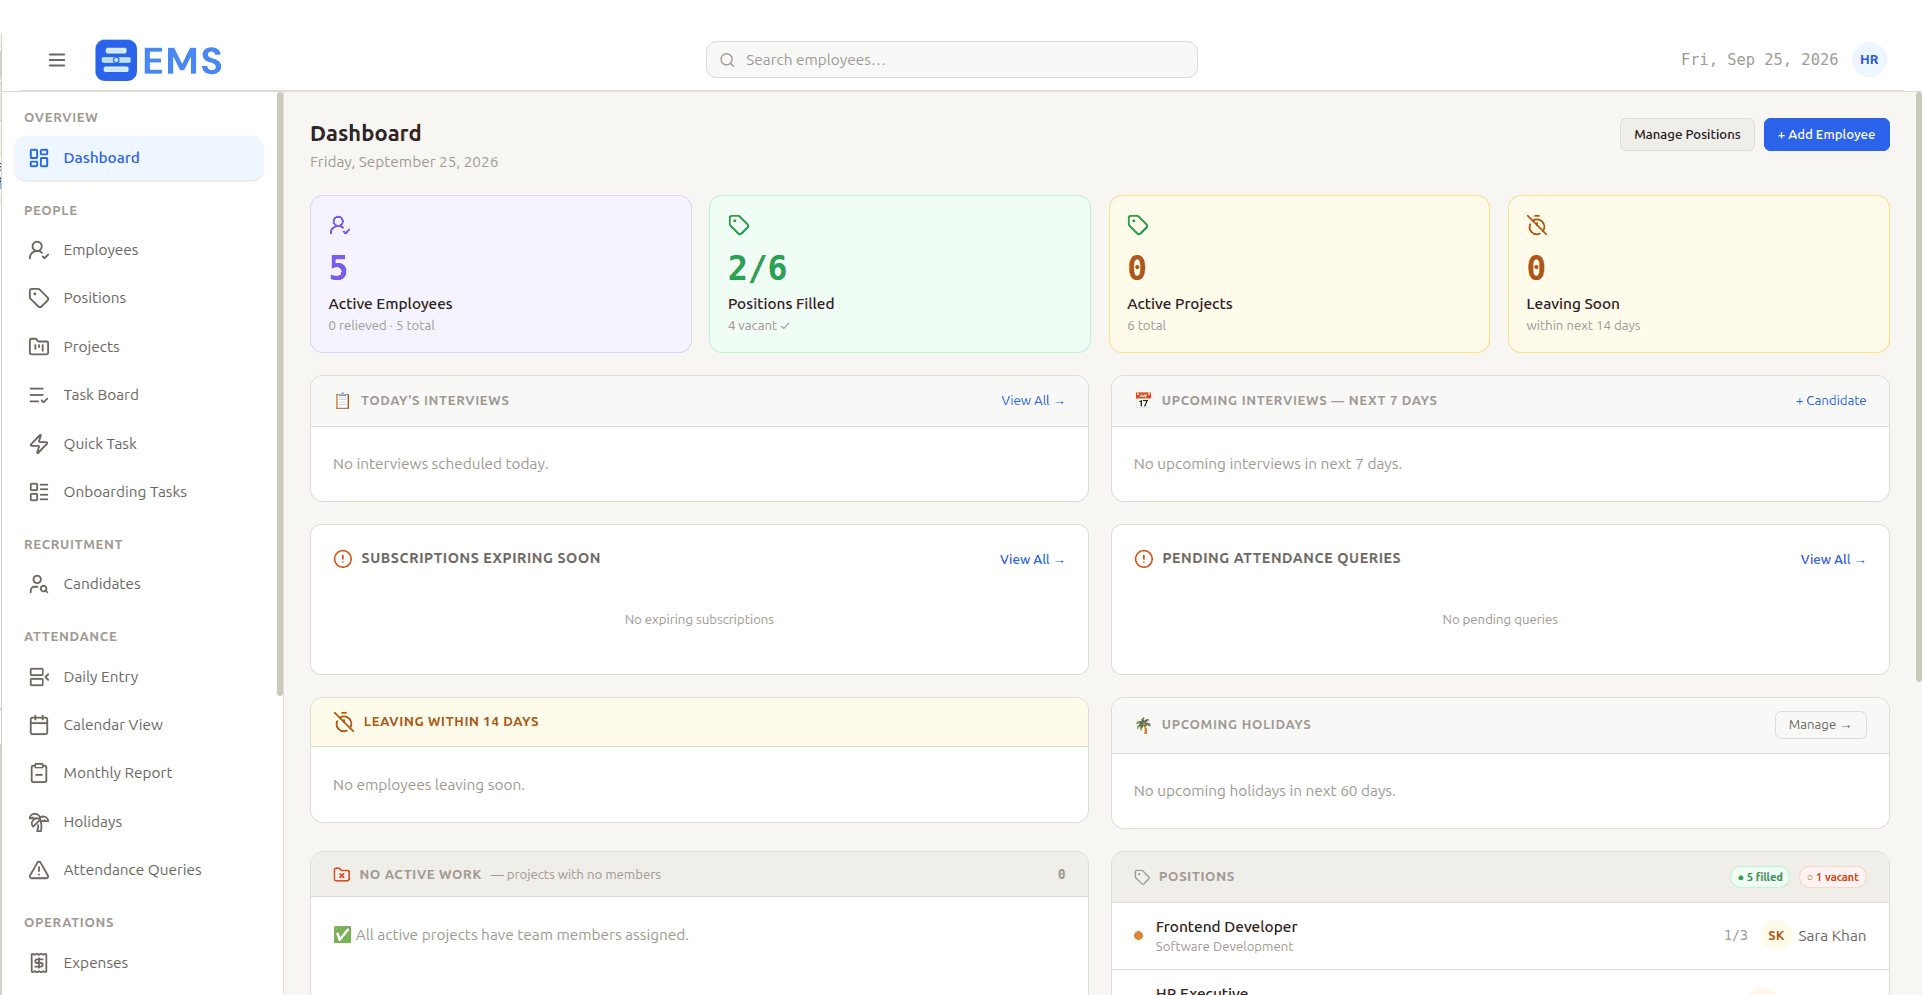The width and height of the screenshot is (1922, 995).
Task: Click the Leaving Within 14 Days timer icon
Action: click(344, 722)
